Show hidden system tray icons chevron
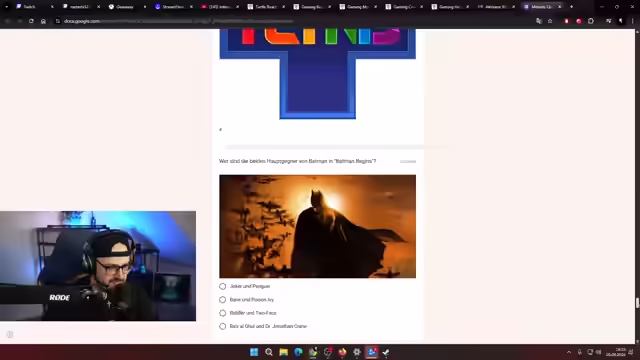The width and height of the screenshot is (640, 360). click(569, 352)
